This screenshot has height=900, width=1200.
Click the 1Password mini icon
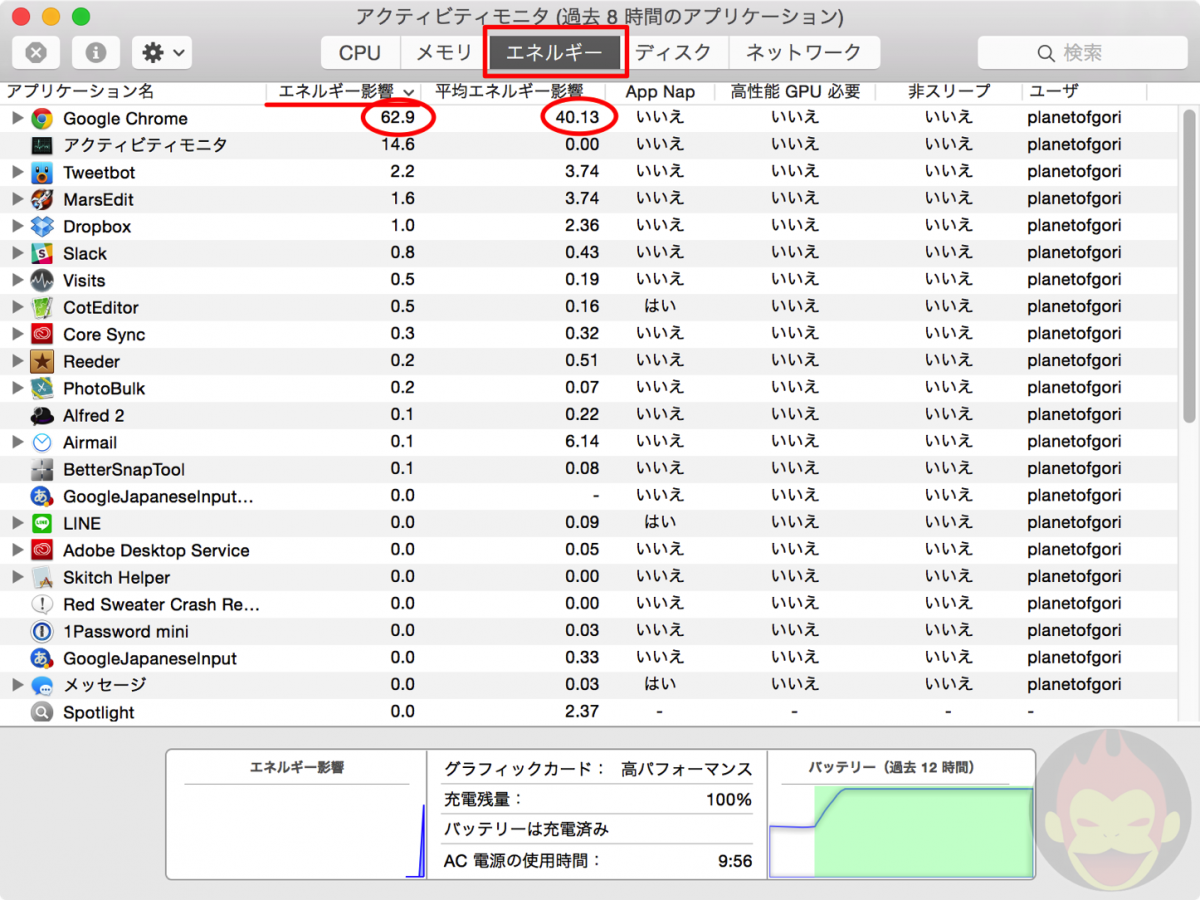click(42, 631)
